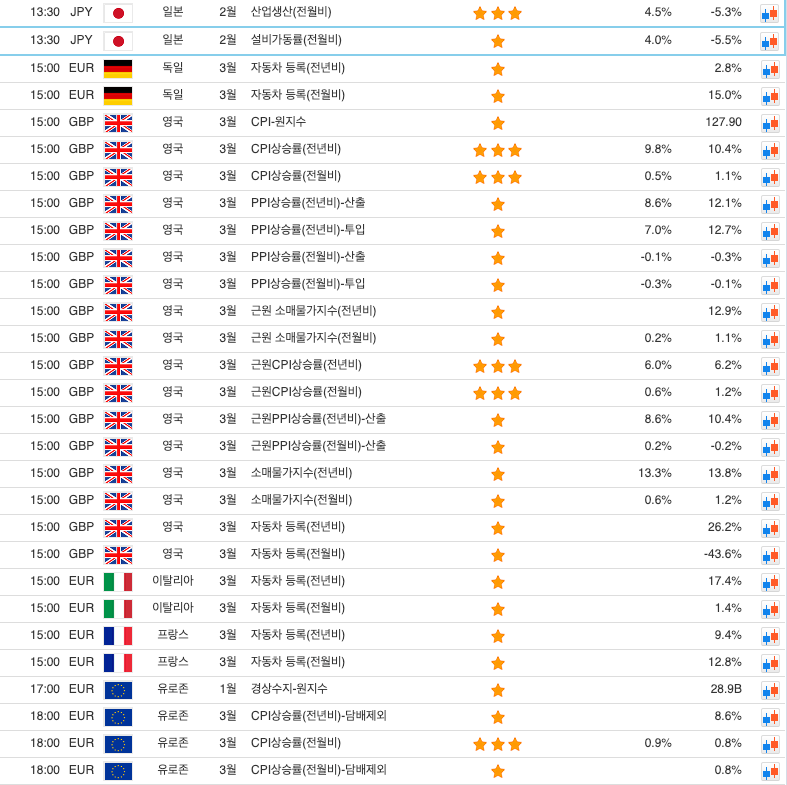Click the 127.90 value in the CPI-원지수 row
The height and width of the screenshot is (785, 787).
coord(723,122)
